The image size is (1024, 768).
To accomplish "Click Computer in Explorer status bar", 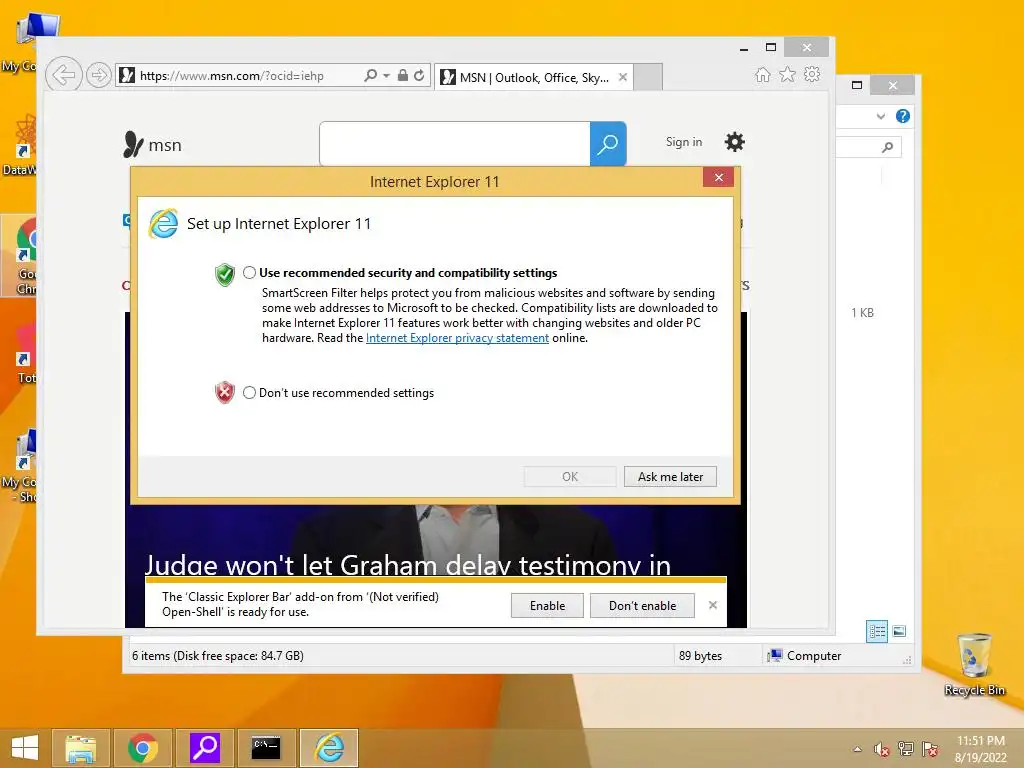I will pos(805,656).
